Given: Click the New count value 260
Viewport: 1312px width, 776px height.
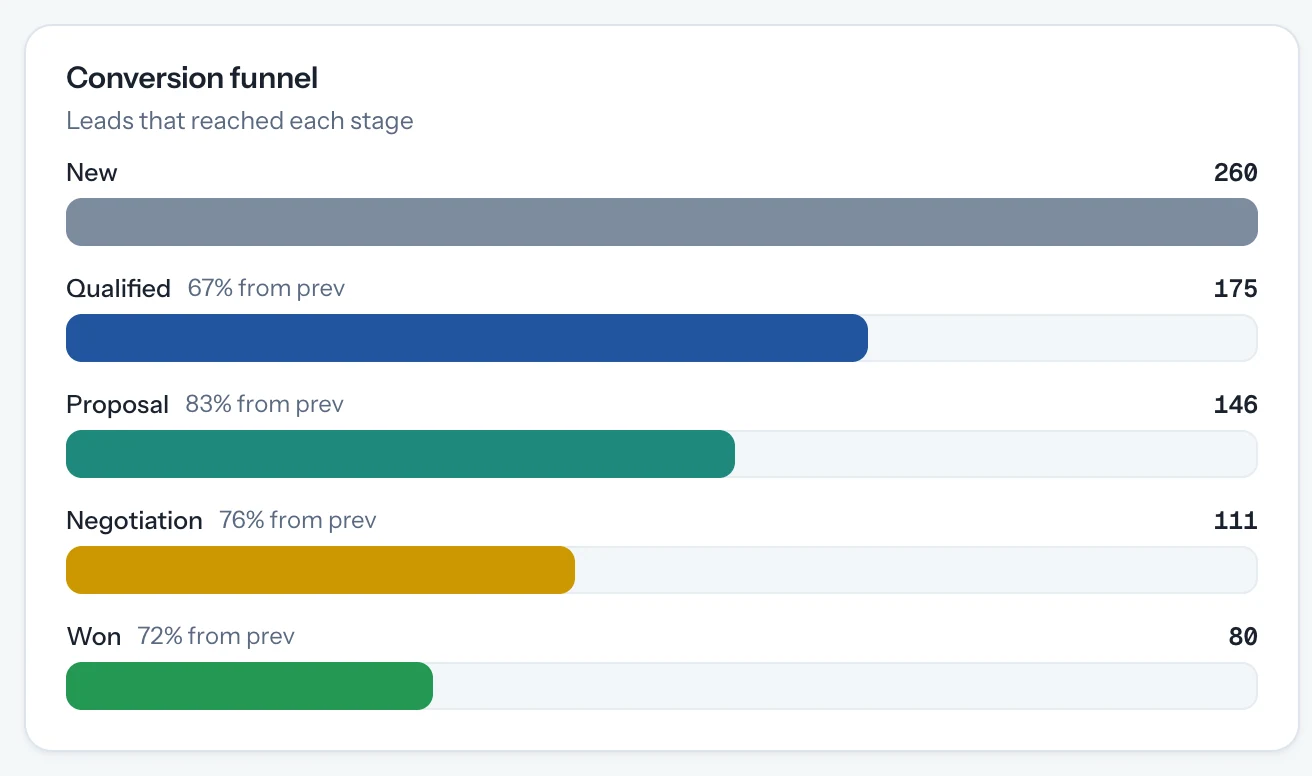Looking at the screenshot, I should click(x=1235, y=173).
